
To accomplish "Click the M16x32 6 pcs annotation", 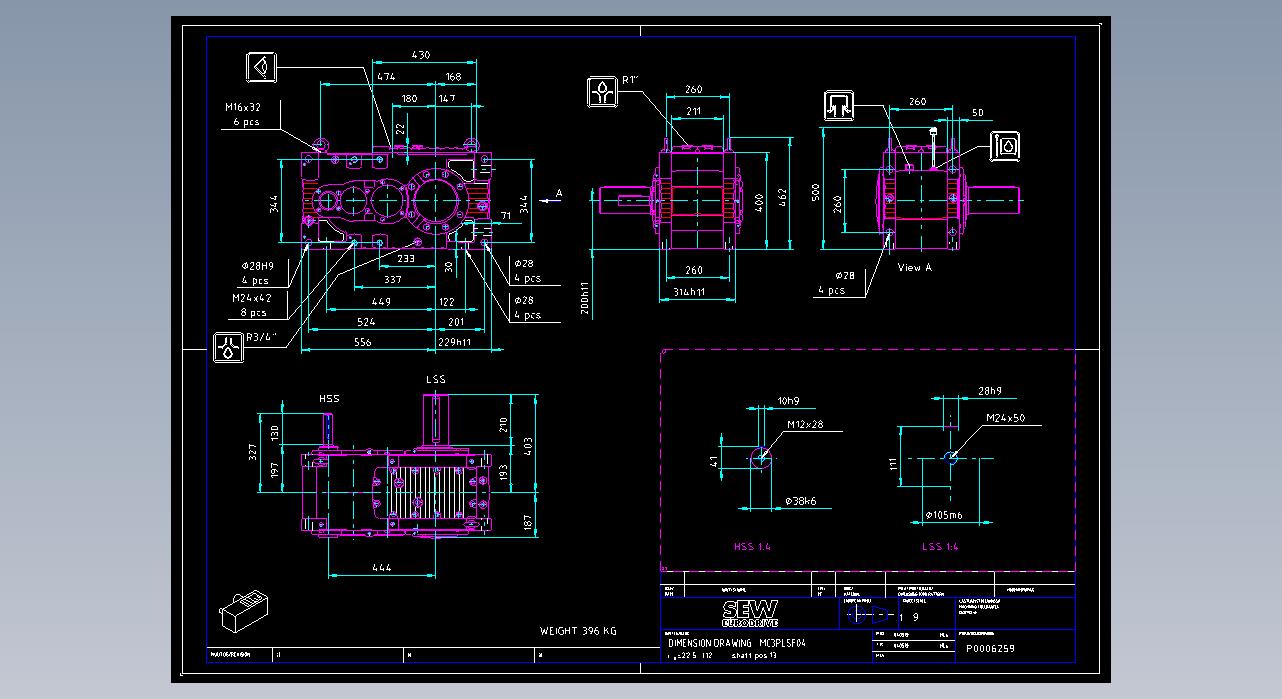I will pos(242,114).
